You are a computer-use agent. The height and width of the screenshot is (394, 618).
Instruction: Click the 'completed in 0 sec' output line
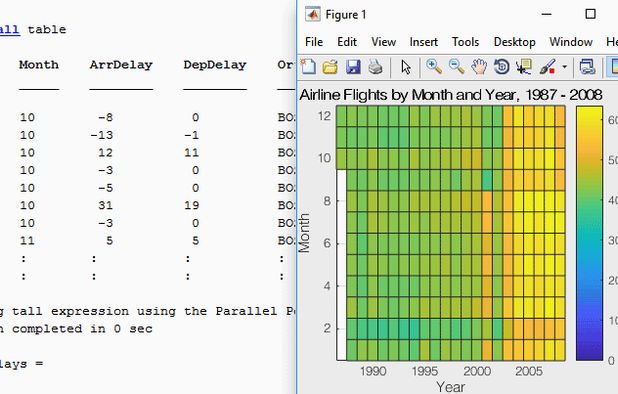[x=76, y=329]
